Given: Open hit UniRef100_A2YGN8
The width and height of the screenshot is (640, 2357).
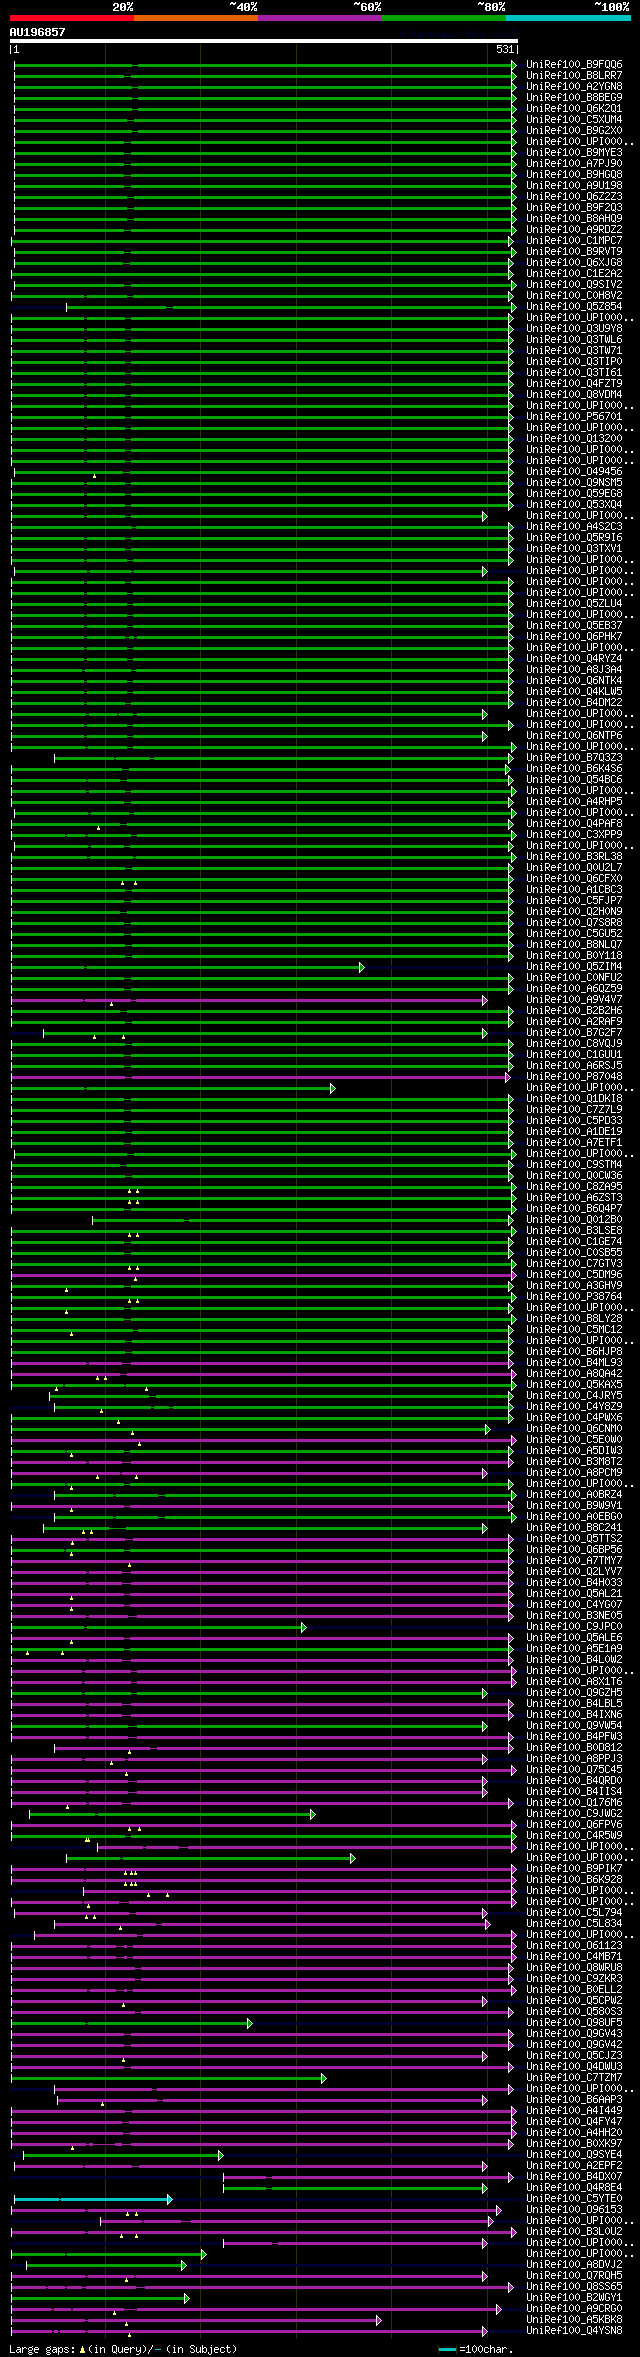Looking at the screenshot, I should click(x=574, y=86).
